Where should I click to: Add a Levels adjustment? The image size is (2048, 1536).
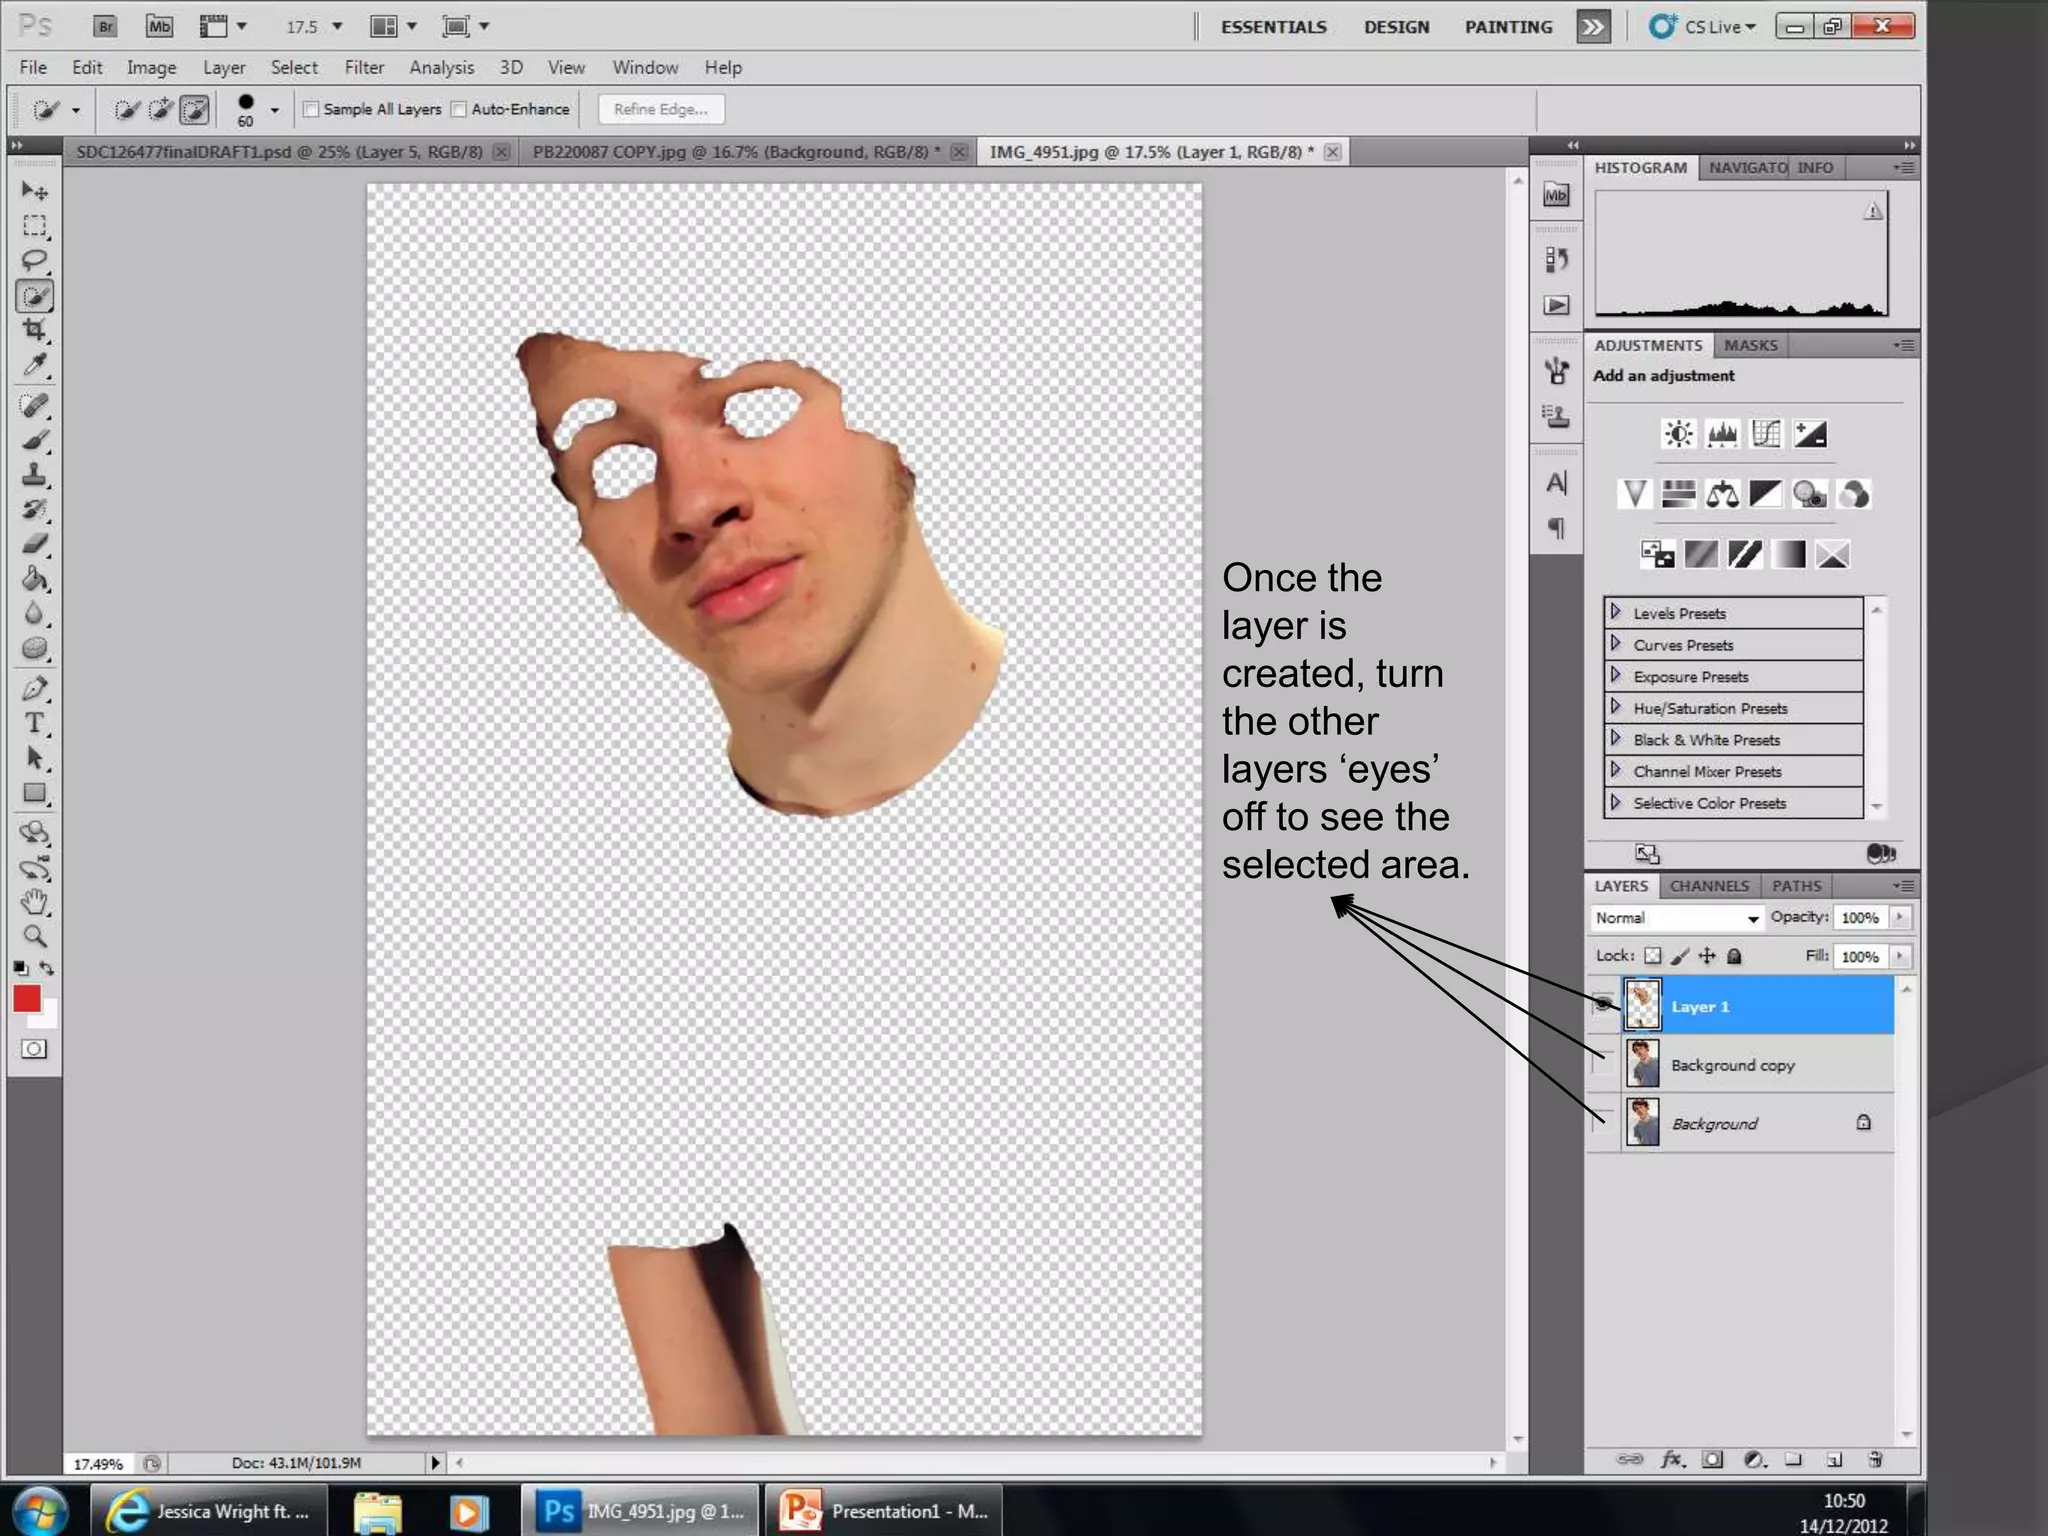point(1722,434)
